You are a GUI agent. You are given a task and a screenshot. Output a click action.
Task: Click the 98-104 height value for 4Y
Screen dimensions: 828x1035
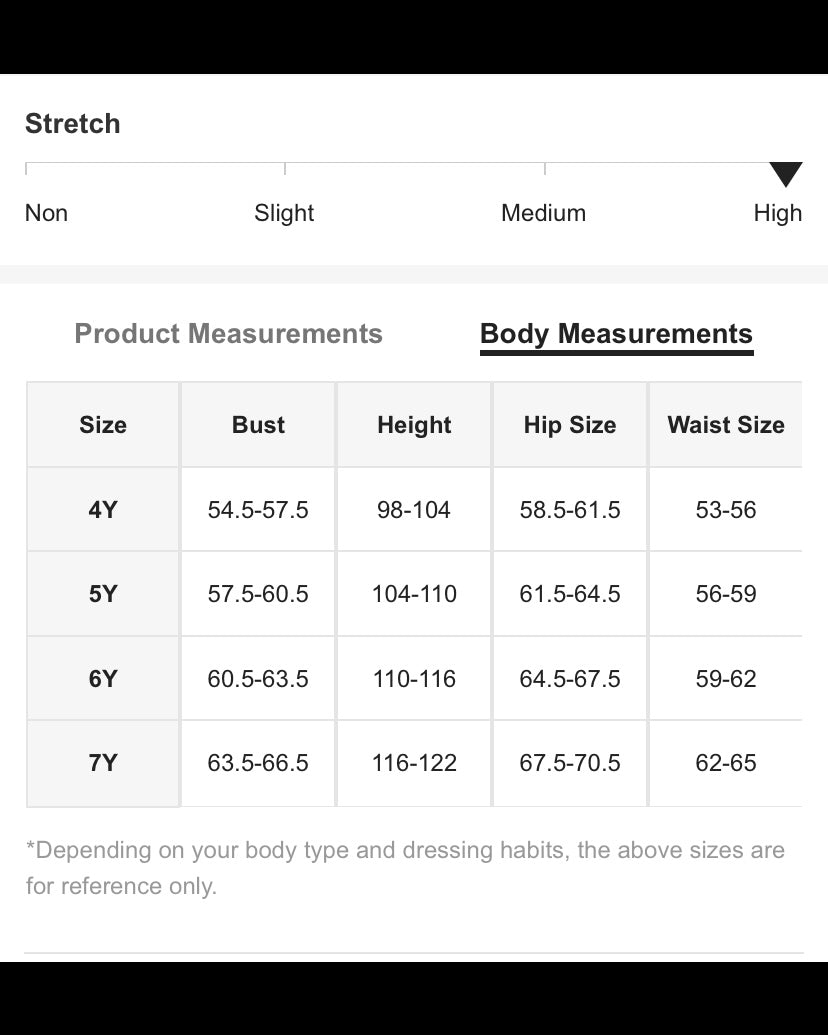coord(413,509)
